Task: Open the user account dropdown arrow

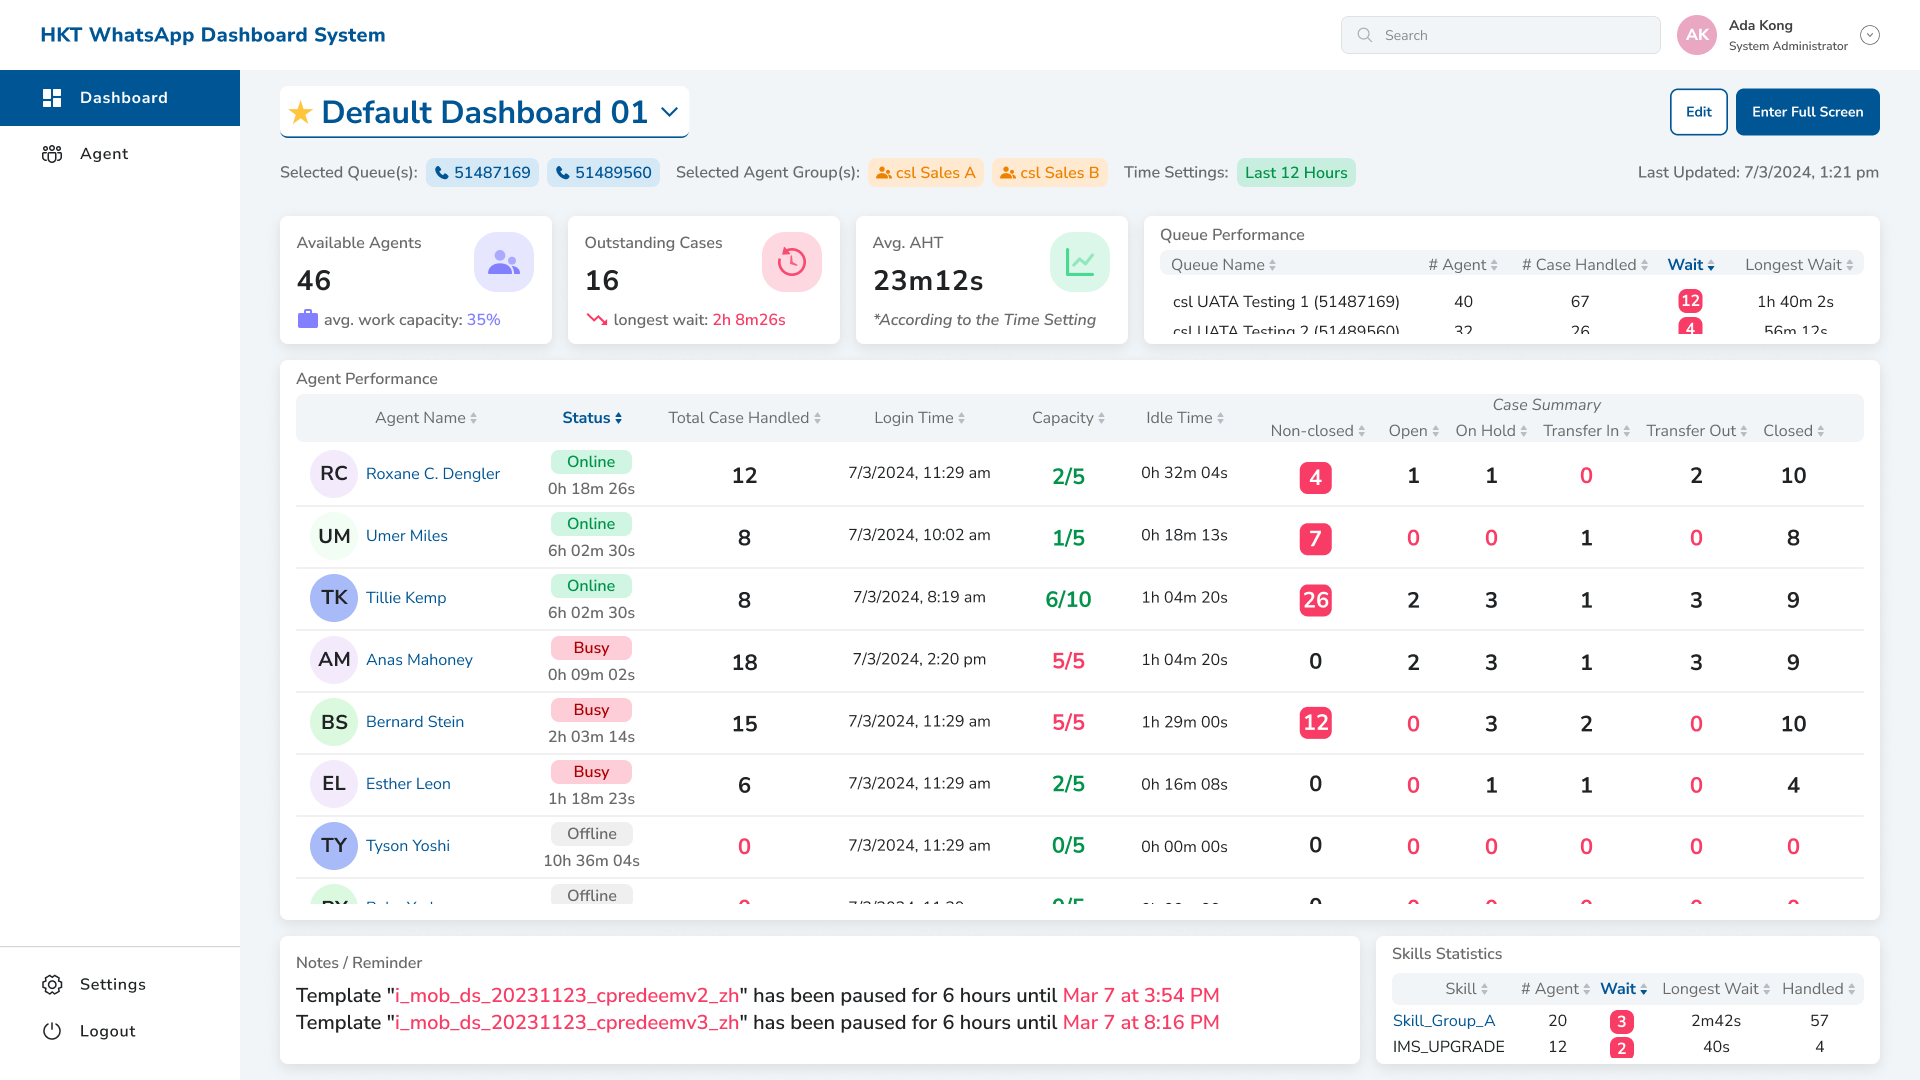Action: tap(1870, 35)
